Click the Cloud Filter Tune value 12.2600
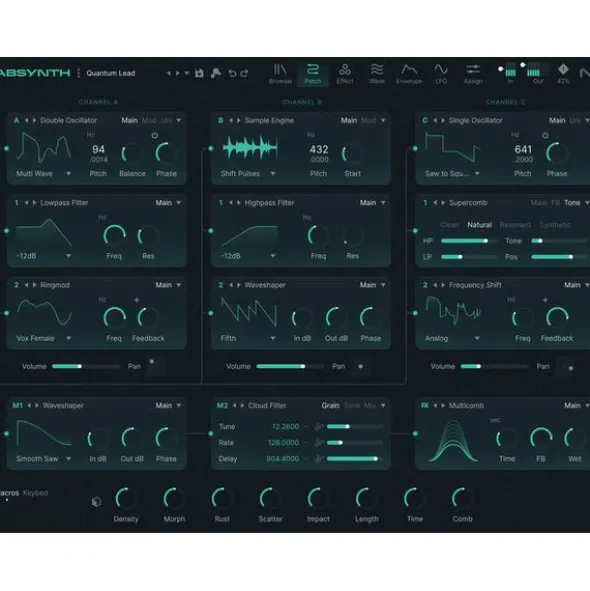590x591 pixels. pos(285,426)
